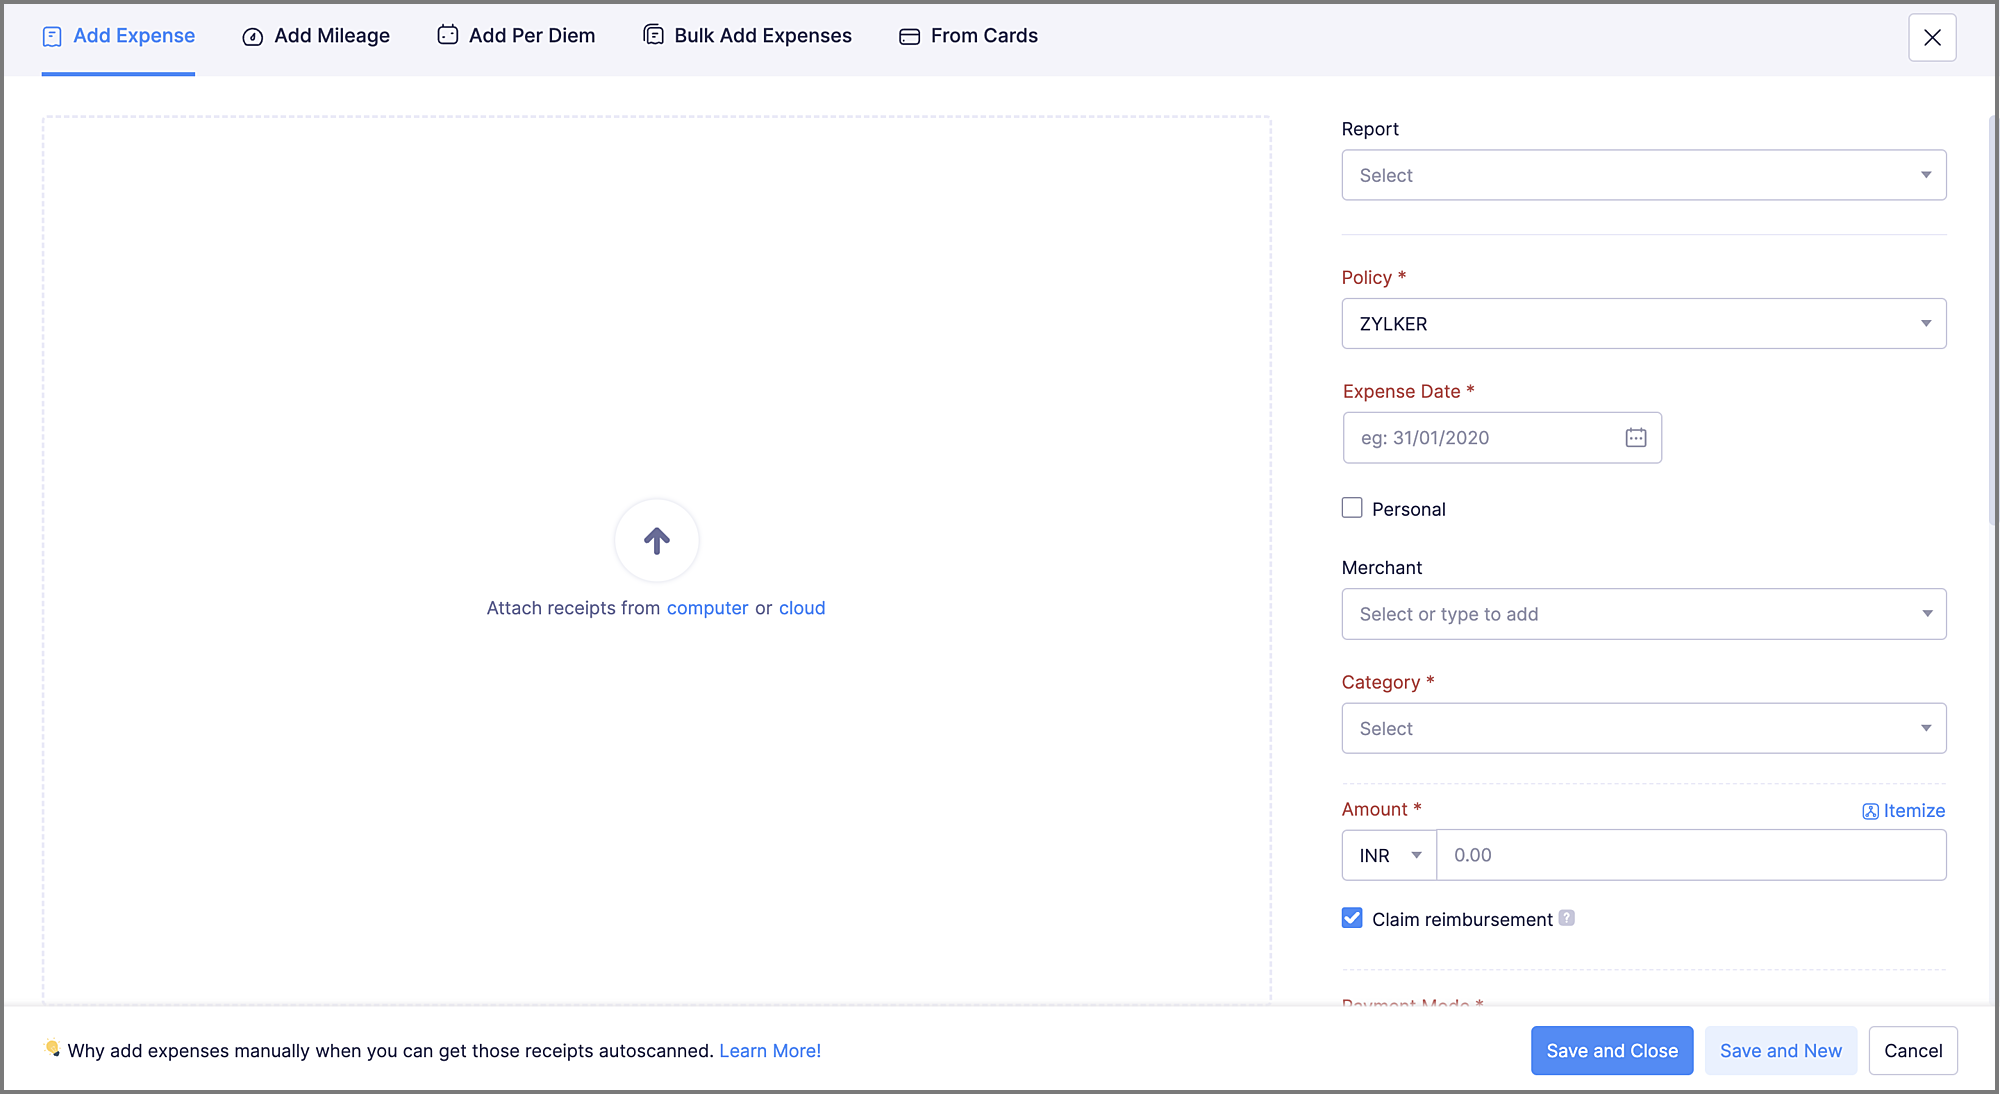Viewport: 2000px width, 1094px height.
Task: Open the Report select dropdown
Action: point(1643,175)
